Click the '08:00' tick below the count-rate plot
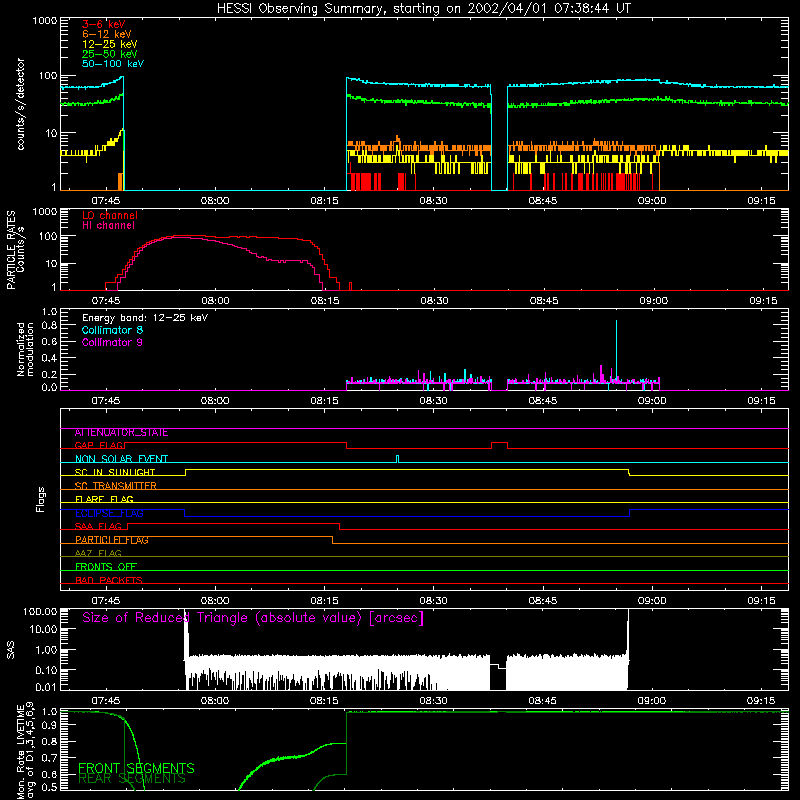The height and width of the screenshot is (800, 800). (215, 201)
